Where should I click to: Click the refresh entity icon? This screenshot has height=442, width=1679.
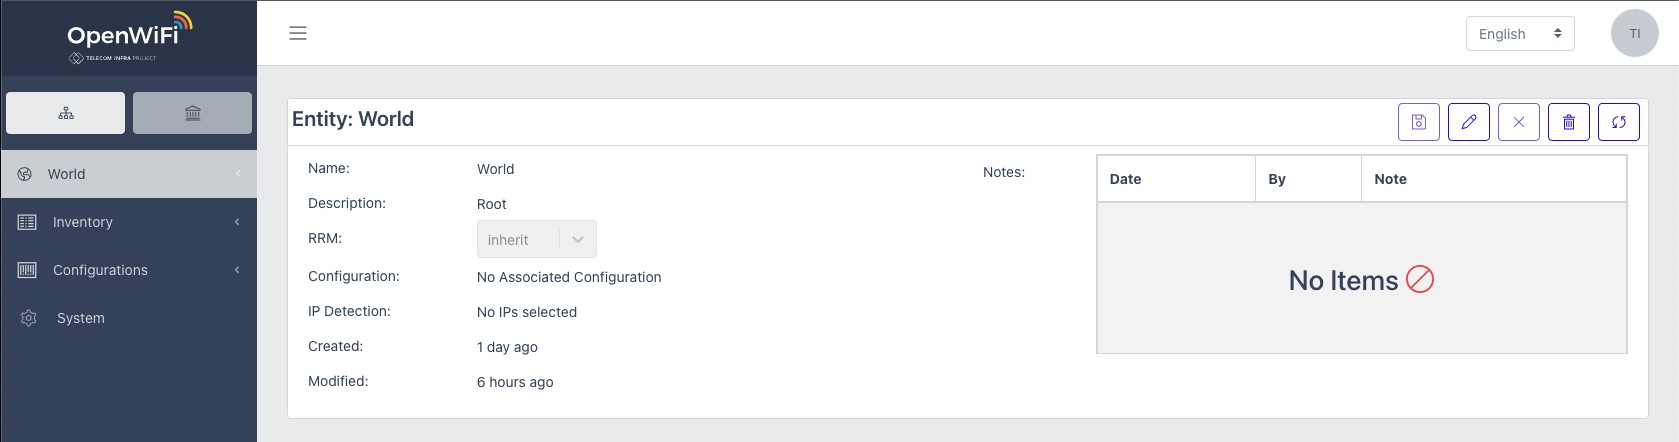[1618, 122]
